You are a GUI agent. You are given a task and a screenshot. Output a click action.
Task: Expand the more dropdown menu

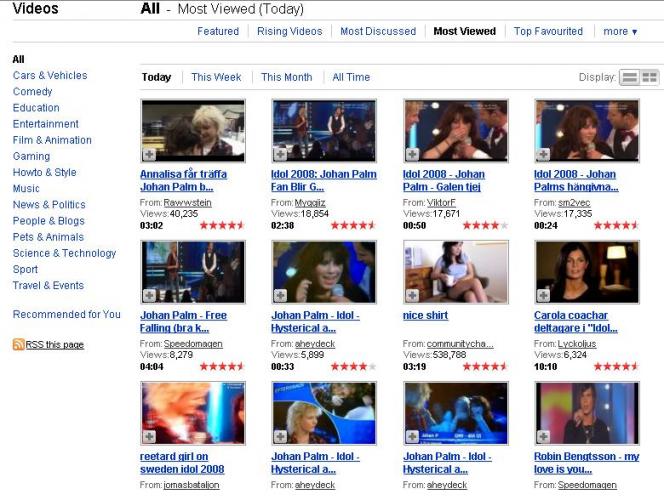point(620,31)
